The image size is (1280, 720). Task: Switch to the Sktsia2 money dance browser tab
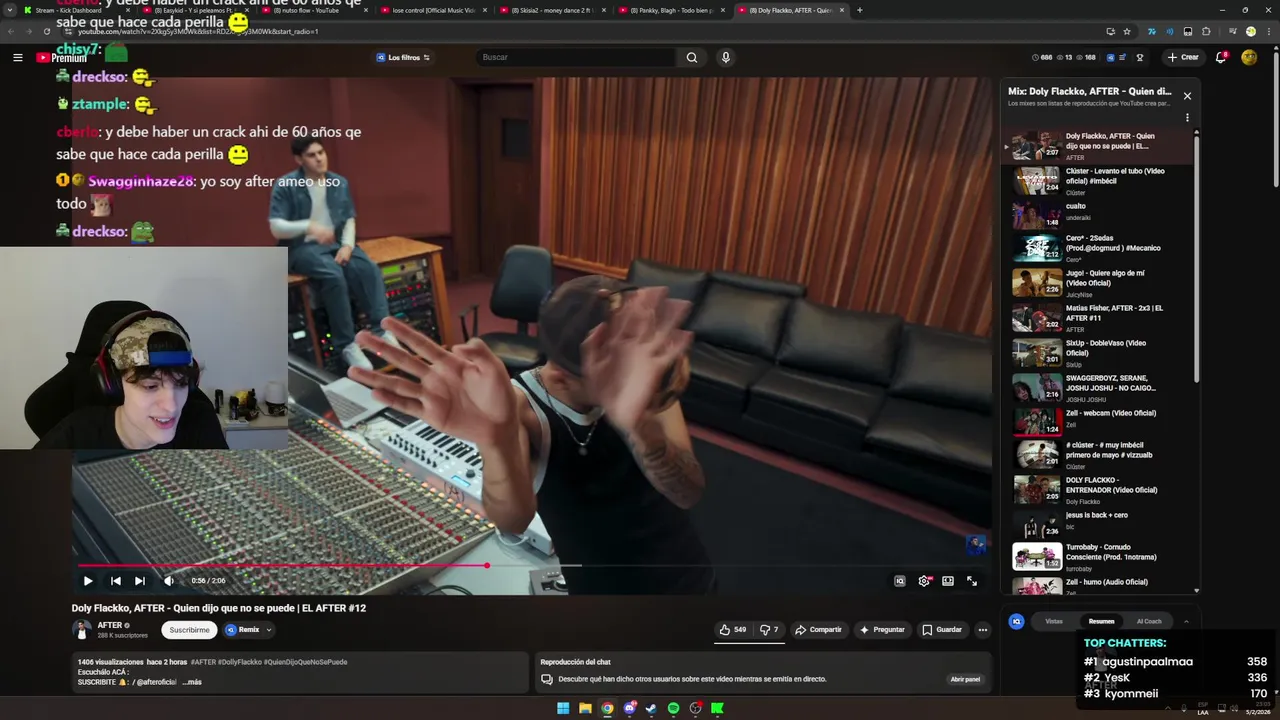(x=551, y=10)
